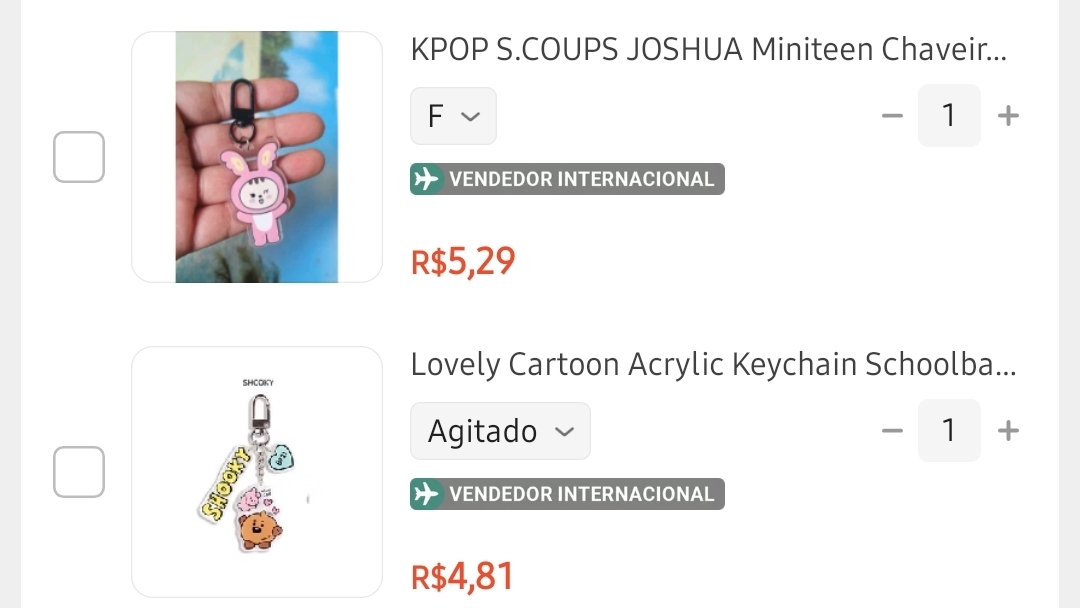Open the KPOP S.COUPS JOSHUA Miniteen product title
1080x608 pixels.
708,49
